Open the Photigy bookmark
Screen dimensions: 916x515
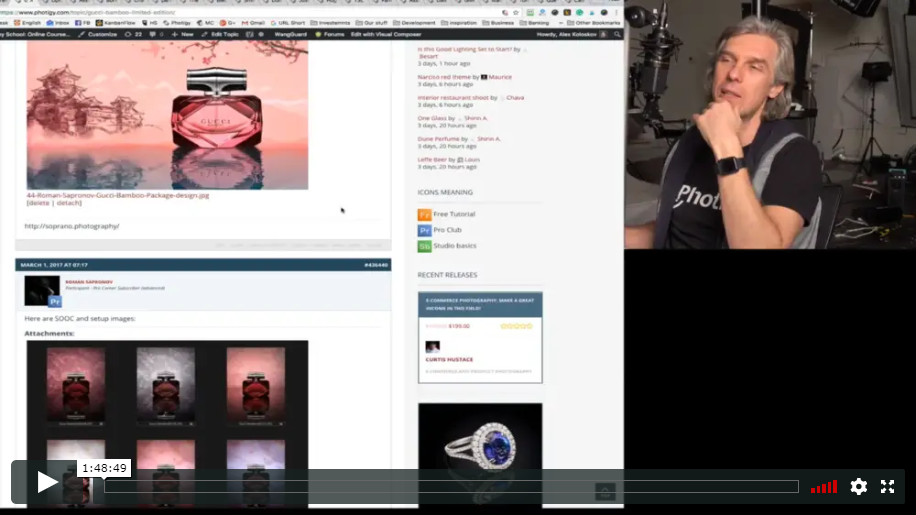click(x=177, y=23)
